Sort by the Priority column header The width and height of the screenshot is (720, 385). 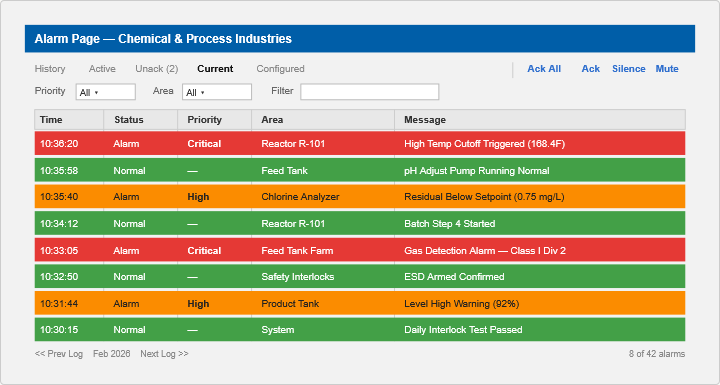tap(214, 119)
